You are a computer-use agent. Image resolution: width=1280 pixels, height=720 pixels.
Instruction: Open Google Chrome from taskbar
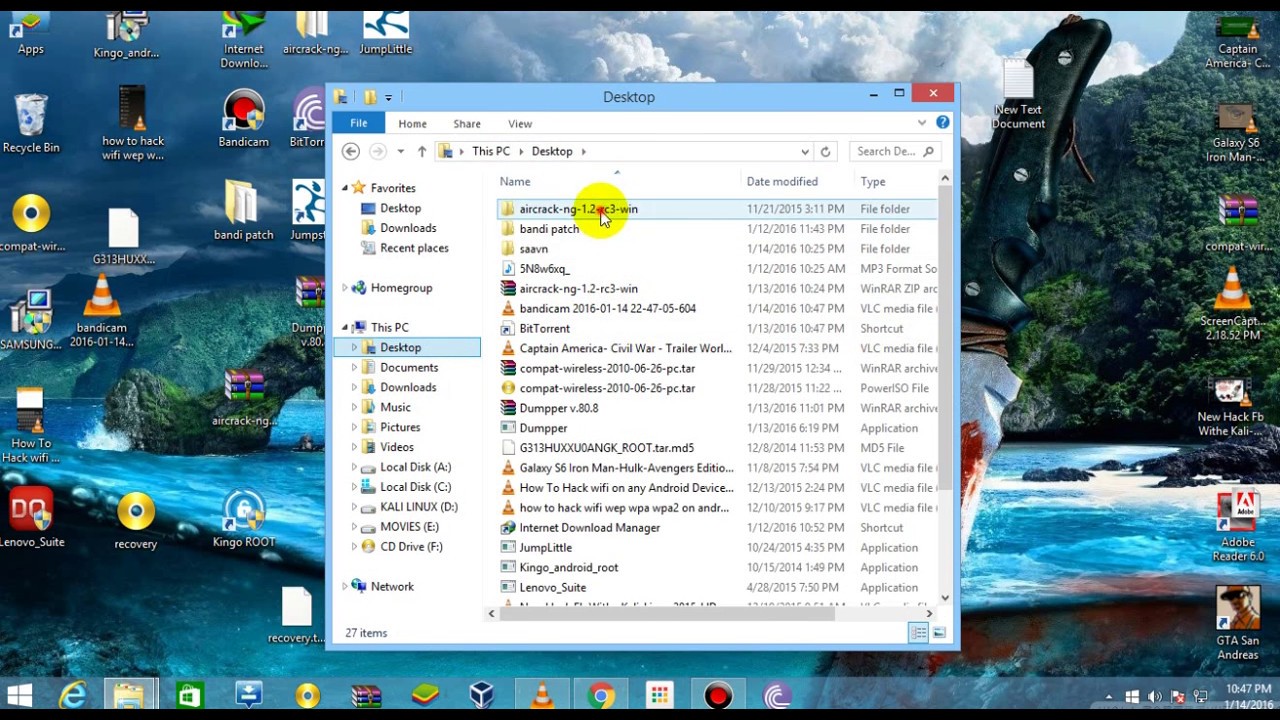tap(601, 695)
